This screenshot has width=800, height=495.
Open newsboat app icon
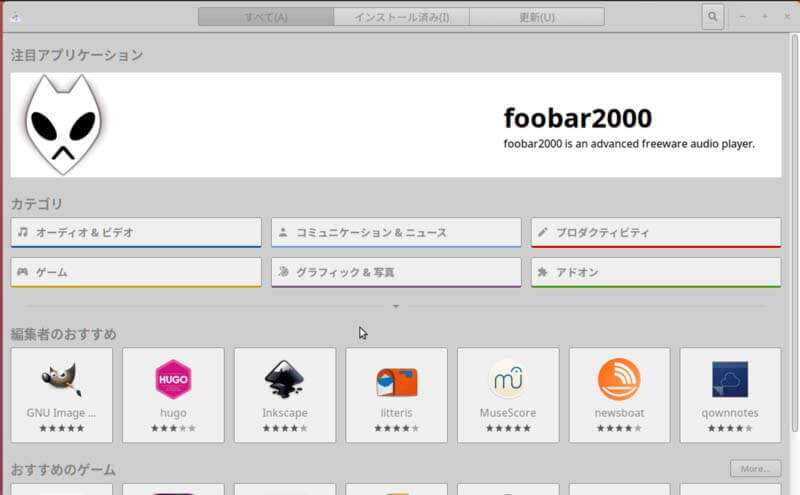[x=619, y=379]
